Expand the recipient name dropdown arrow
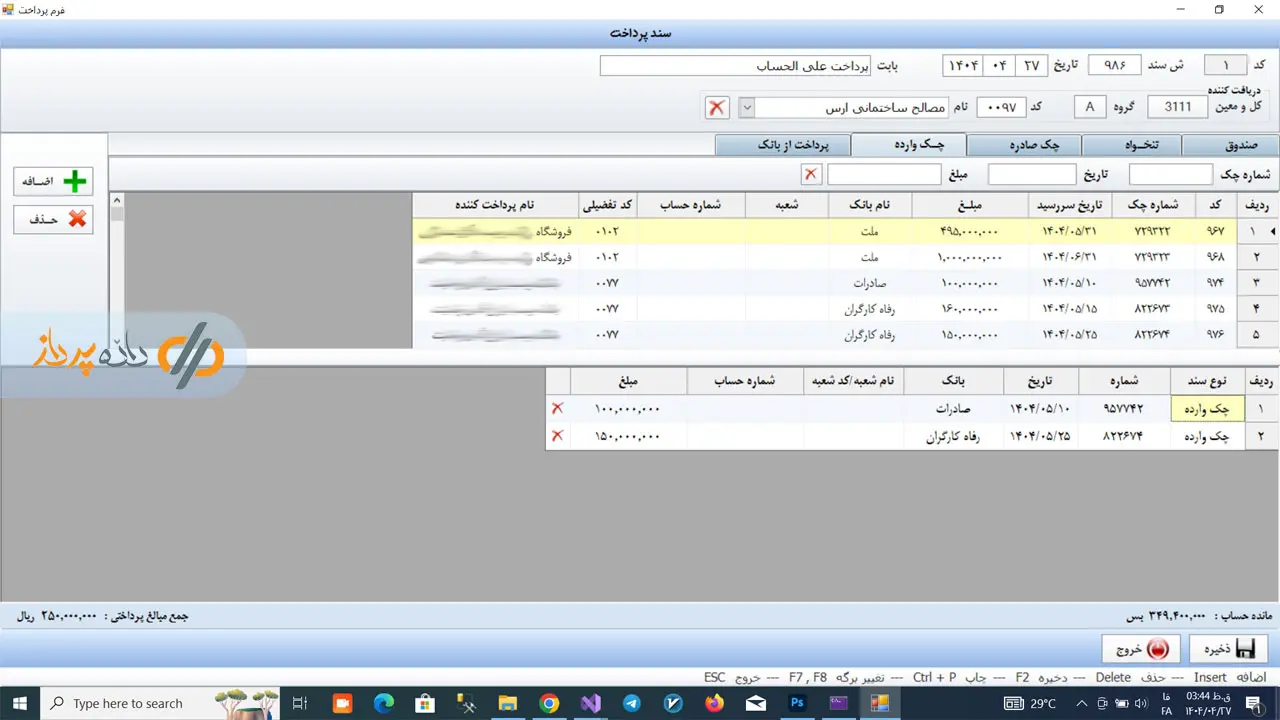1280x720 pixels. click(746, 107)
